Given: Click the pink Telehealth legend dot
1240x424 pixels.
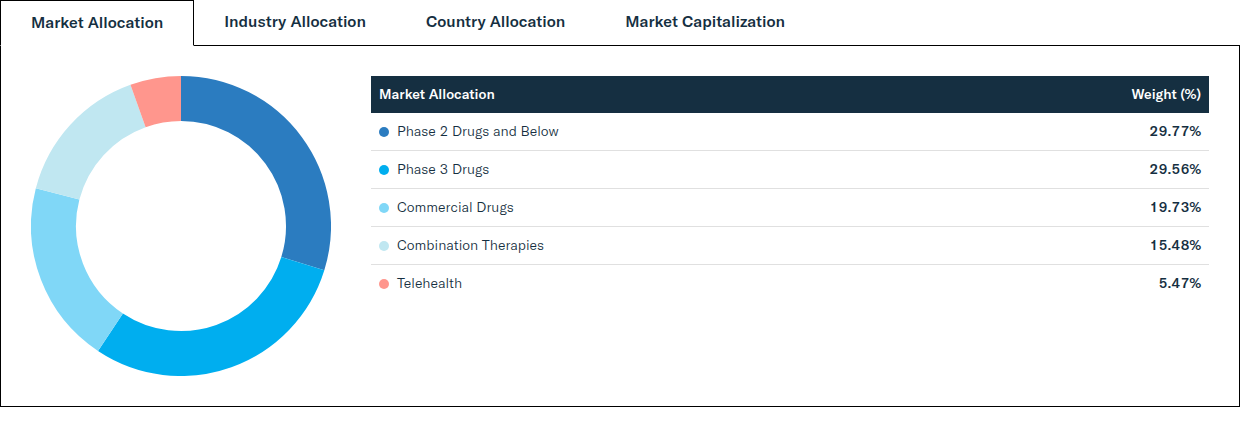Looking at the screenshot, I should (x=384, y=284).
